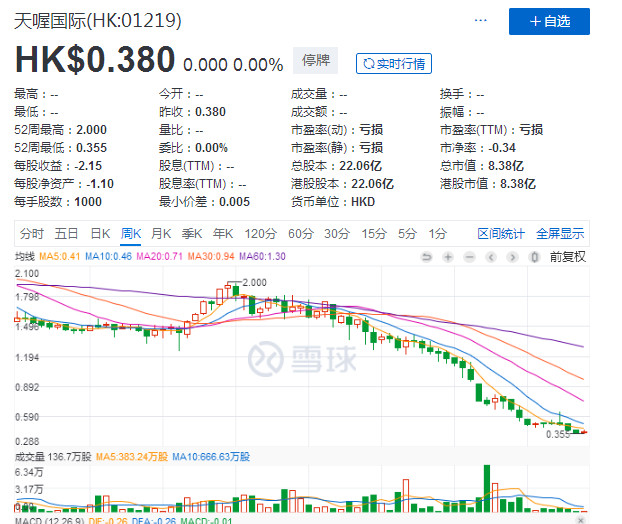Show the 年K chart tab
This screenshot has height=524, width=622.
(x=223, y=234)
